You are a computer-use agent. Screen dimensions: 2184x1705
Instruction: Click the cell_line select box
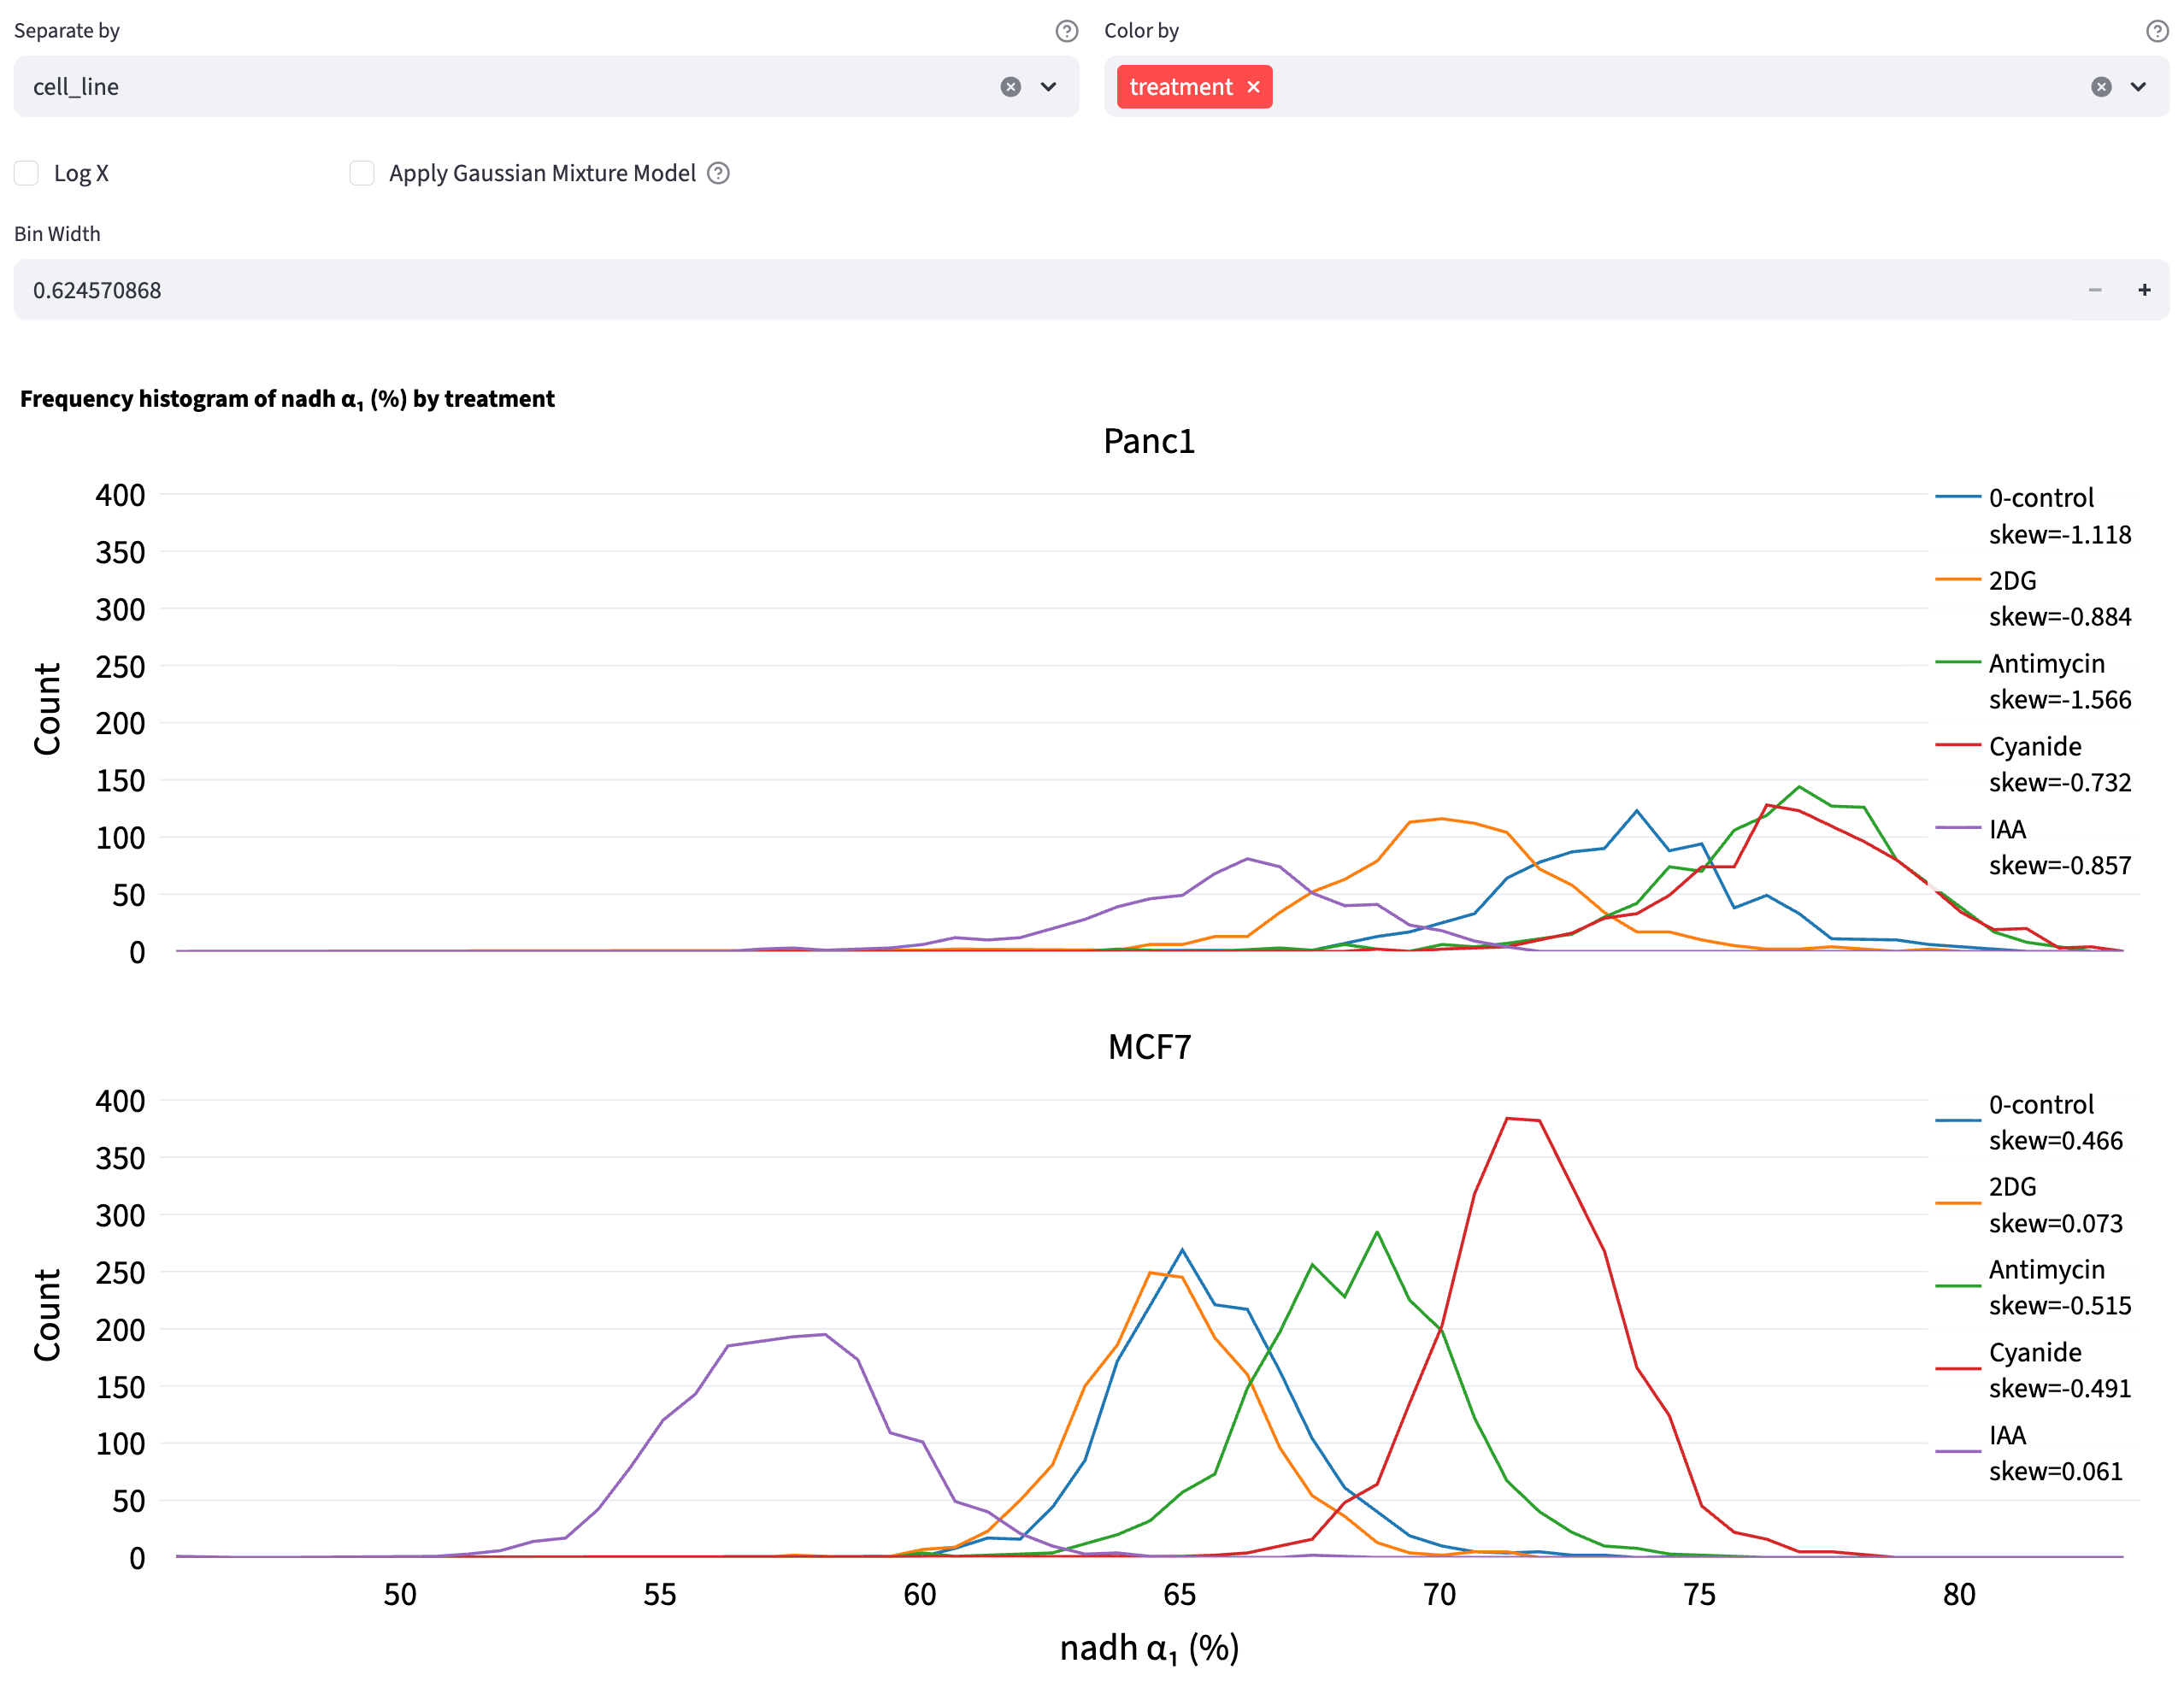pyautogui.click(x=546, y=87)
